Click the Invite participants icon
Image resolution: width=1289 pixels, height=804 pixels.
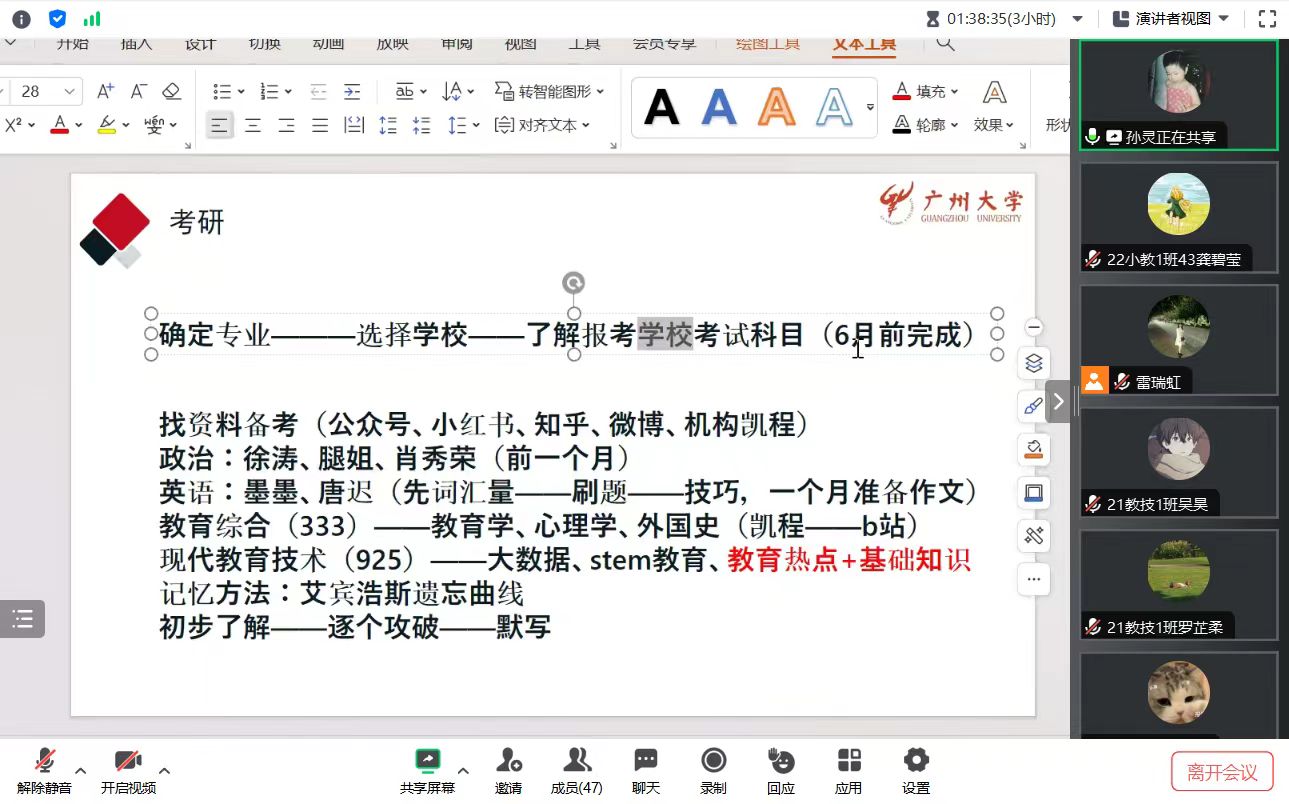pyautogui.click(x=508, y=770)
